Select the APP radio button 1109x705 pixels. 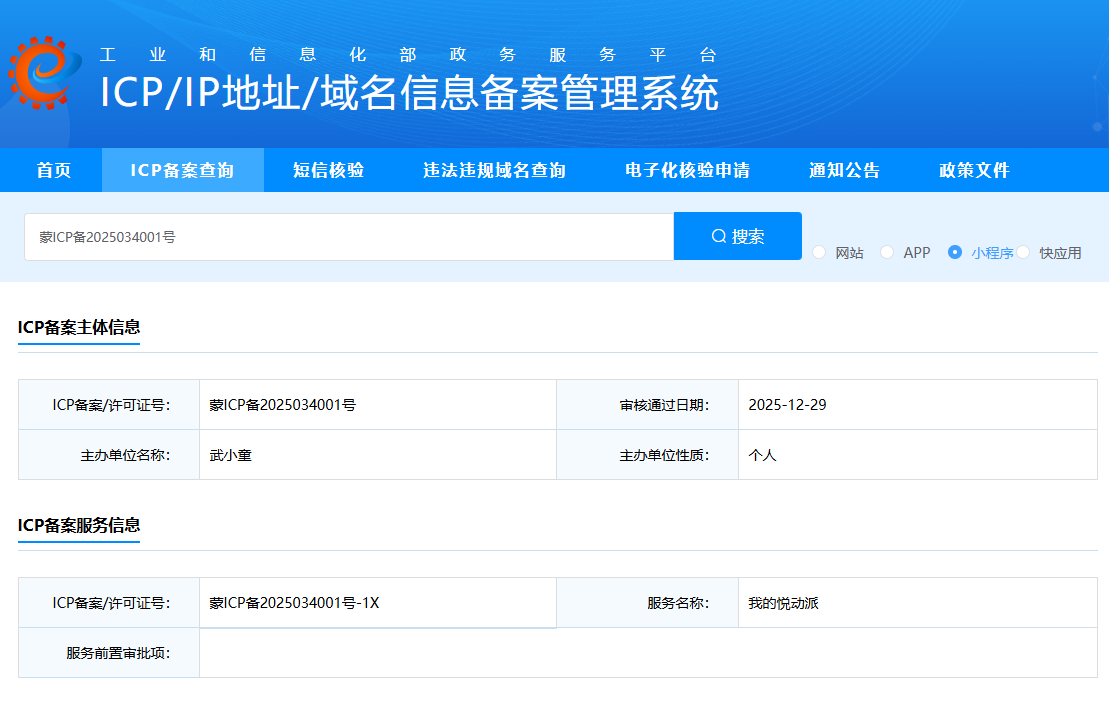[887, 252]
